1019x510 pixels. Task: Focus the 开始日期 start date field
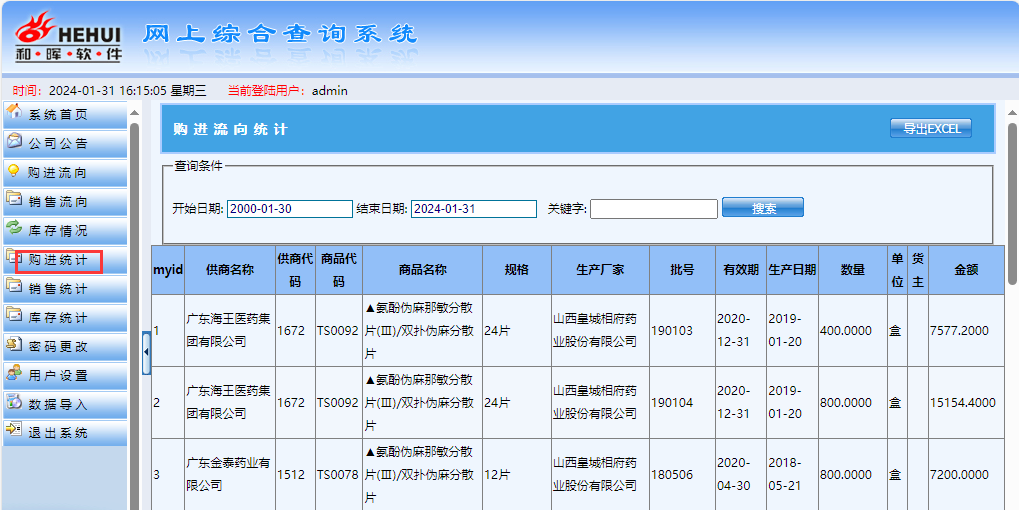[289, 209]
